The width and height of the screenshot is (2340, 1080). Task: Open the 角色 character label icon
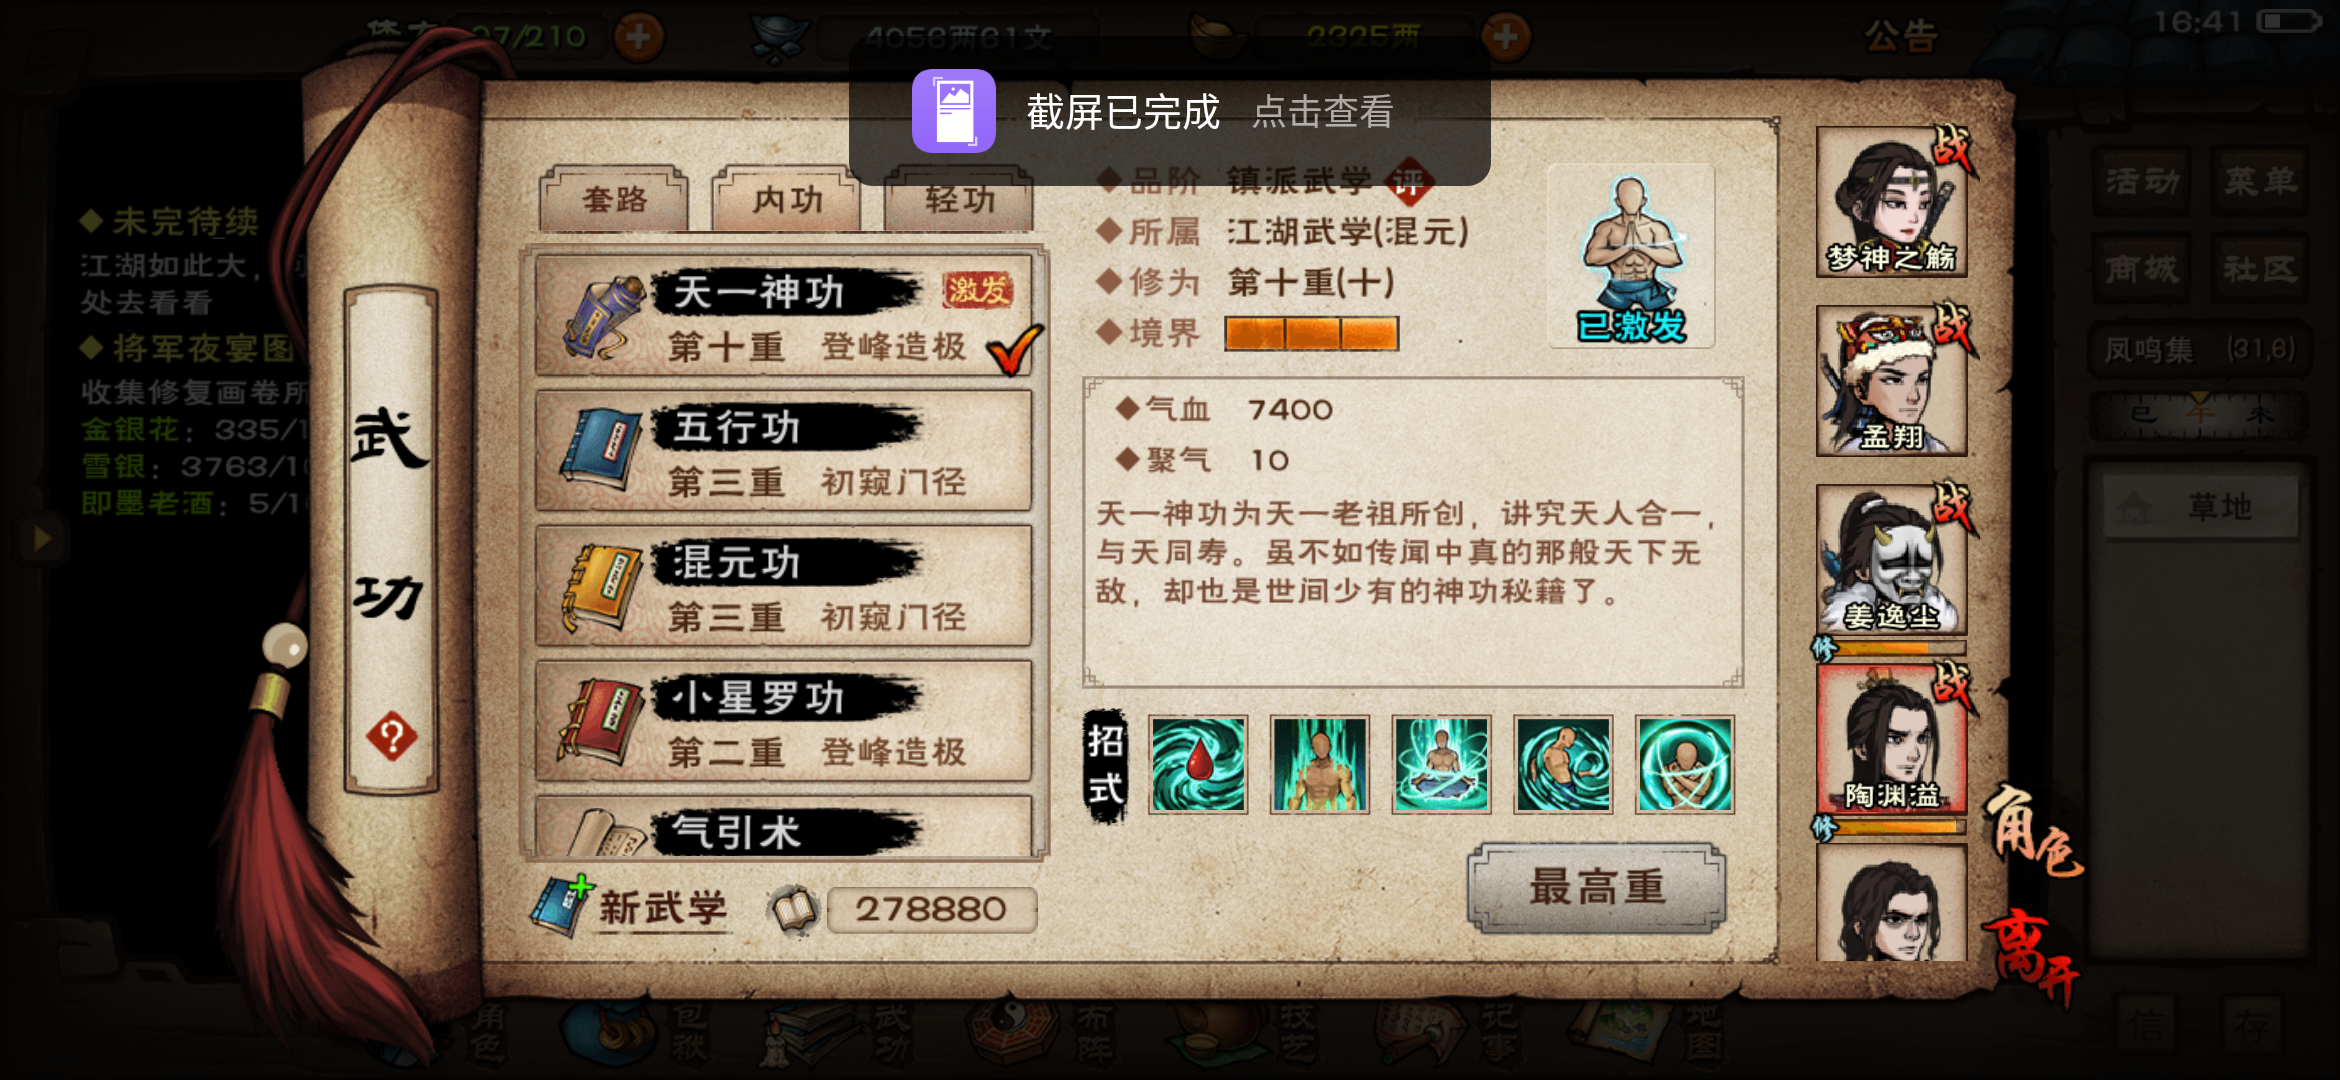[x=2034, y=830]
